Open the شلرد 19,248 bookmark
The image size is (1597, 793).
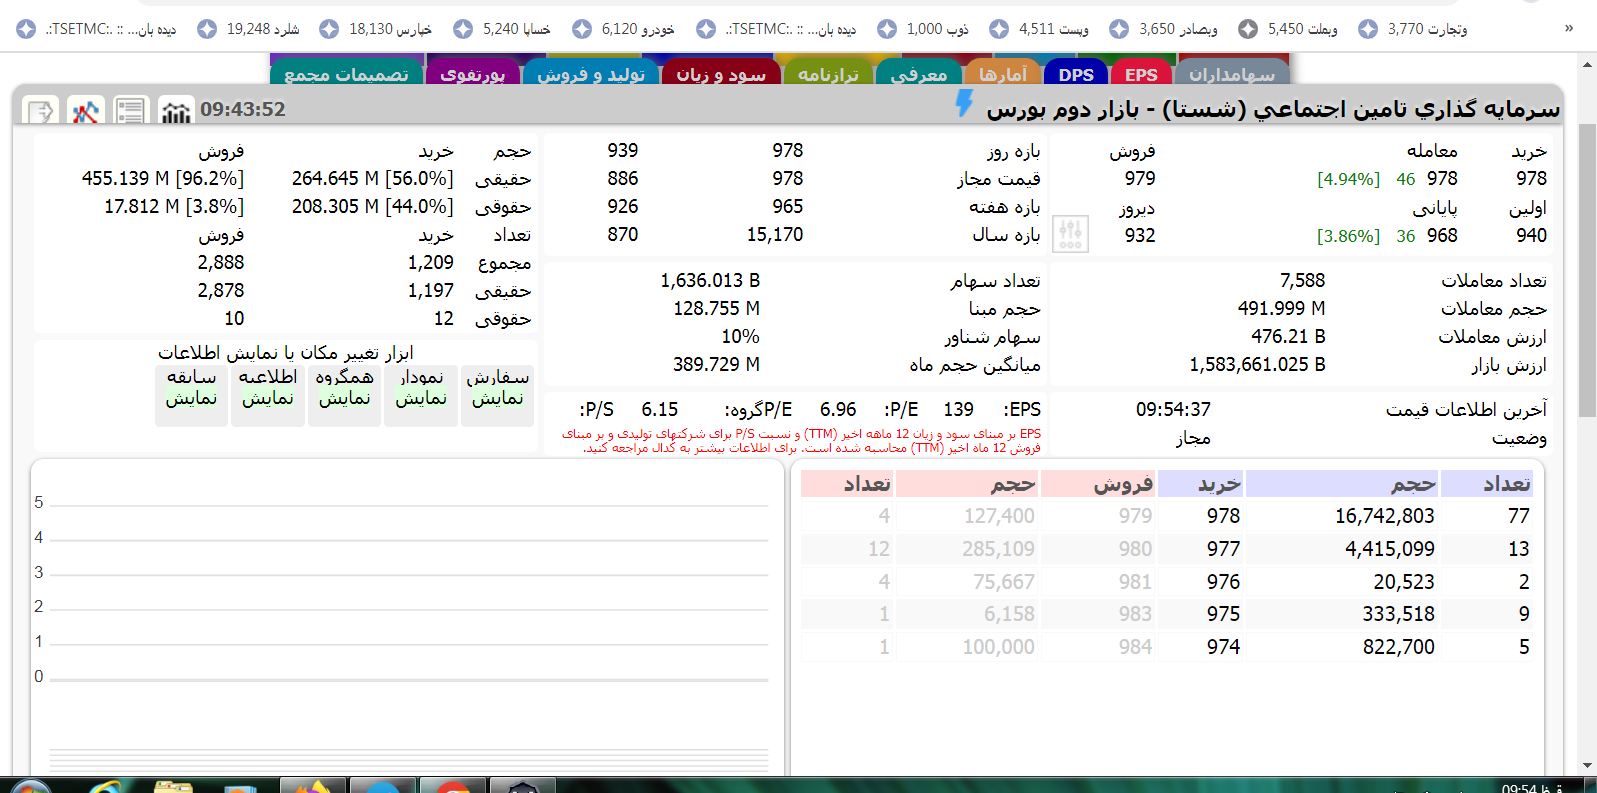coord(249,29)
